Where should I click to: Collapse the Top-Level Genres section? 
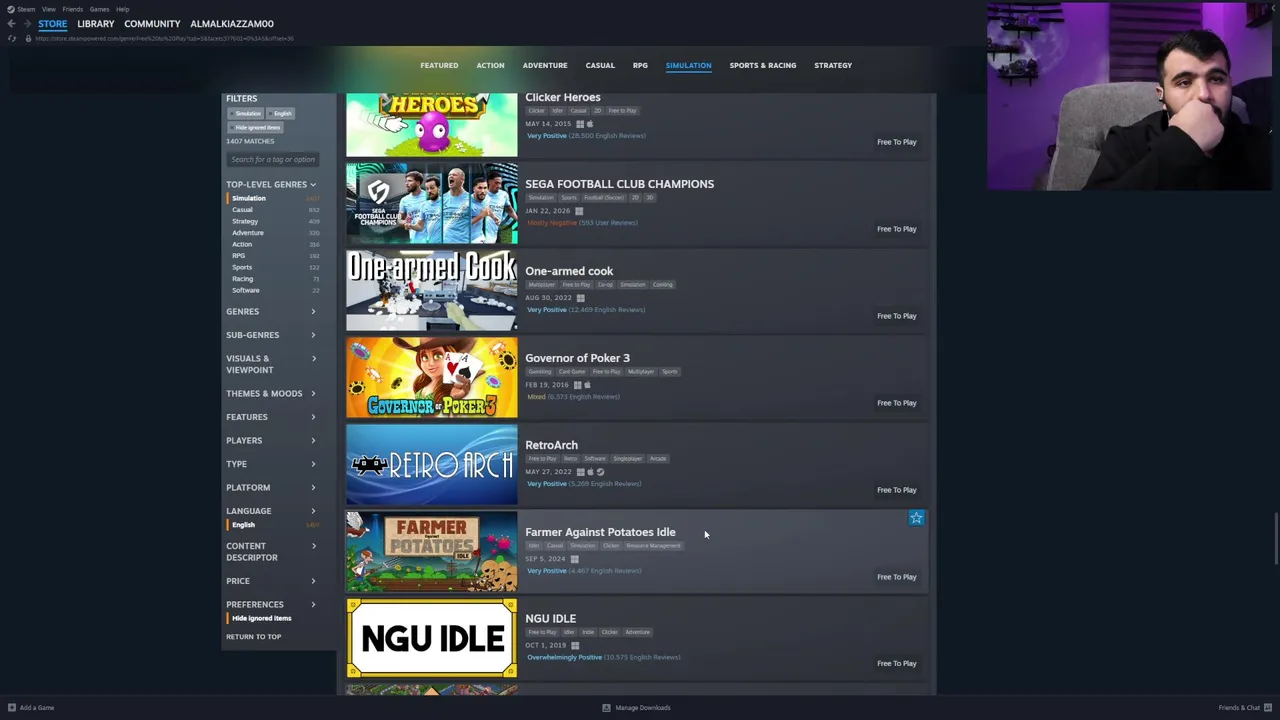(271, 184)
